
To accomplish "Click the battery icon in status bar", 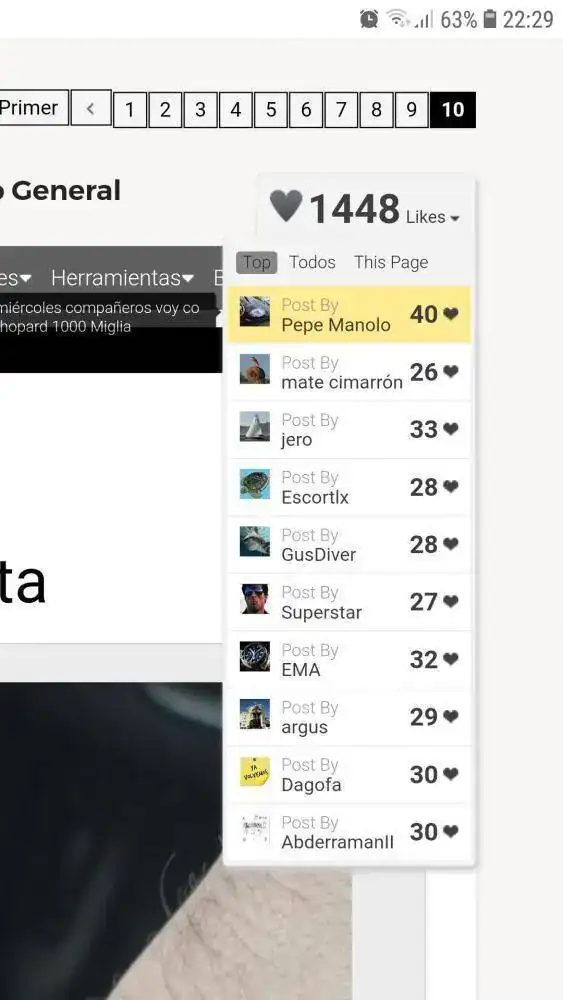I will [x=489, y=19].
